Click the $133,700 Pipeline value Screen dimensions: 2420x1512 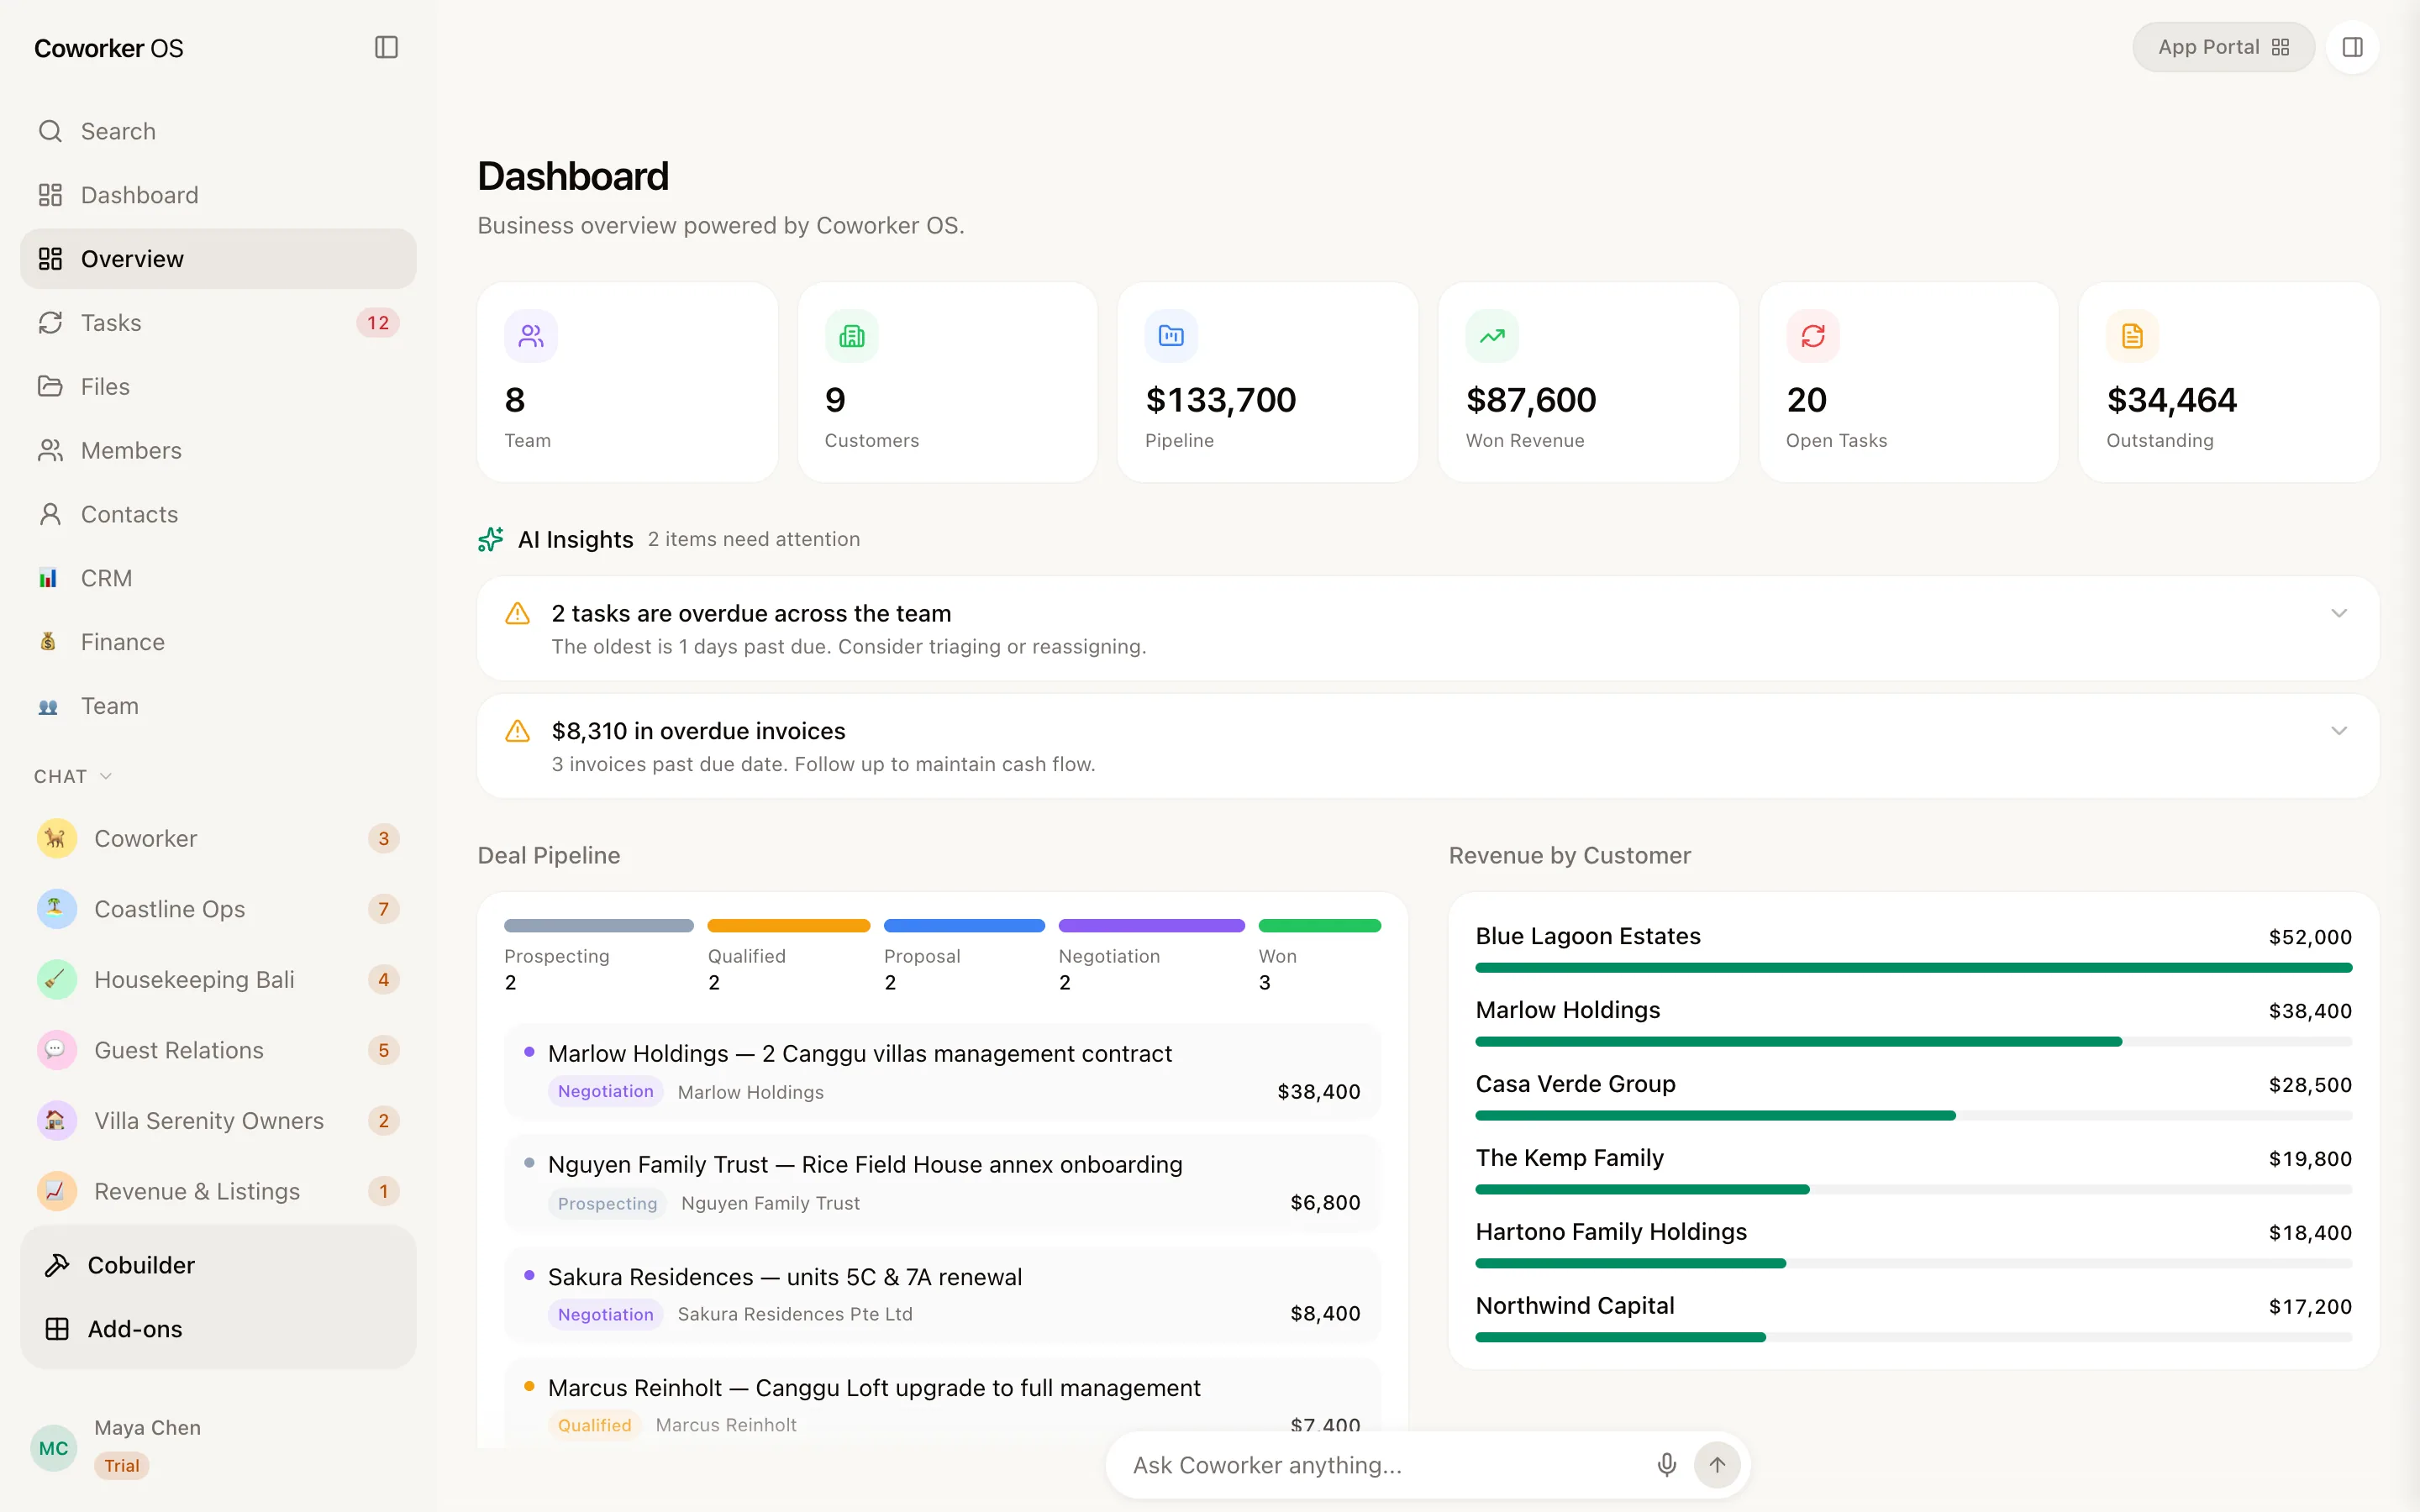(x=1220, y=400)
